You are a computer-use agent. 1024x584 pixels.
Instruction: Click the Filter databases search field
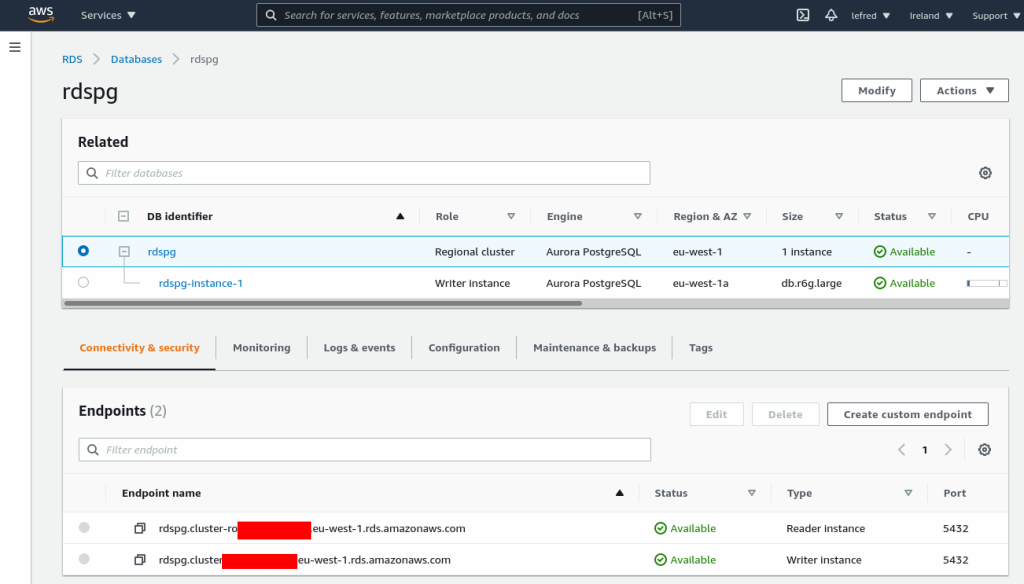click(x=364, y=173)
